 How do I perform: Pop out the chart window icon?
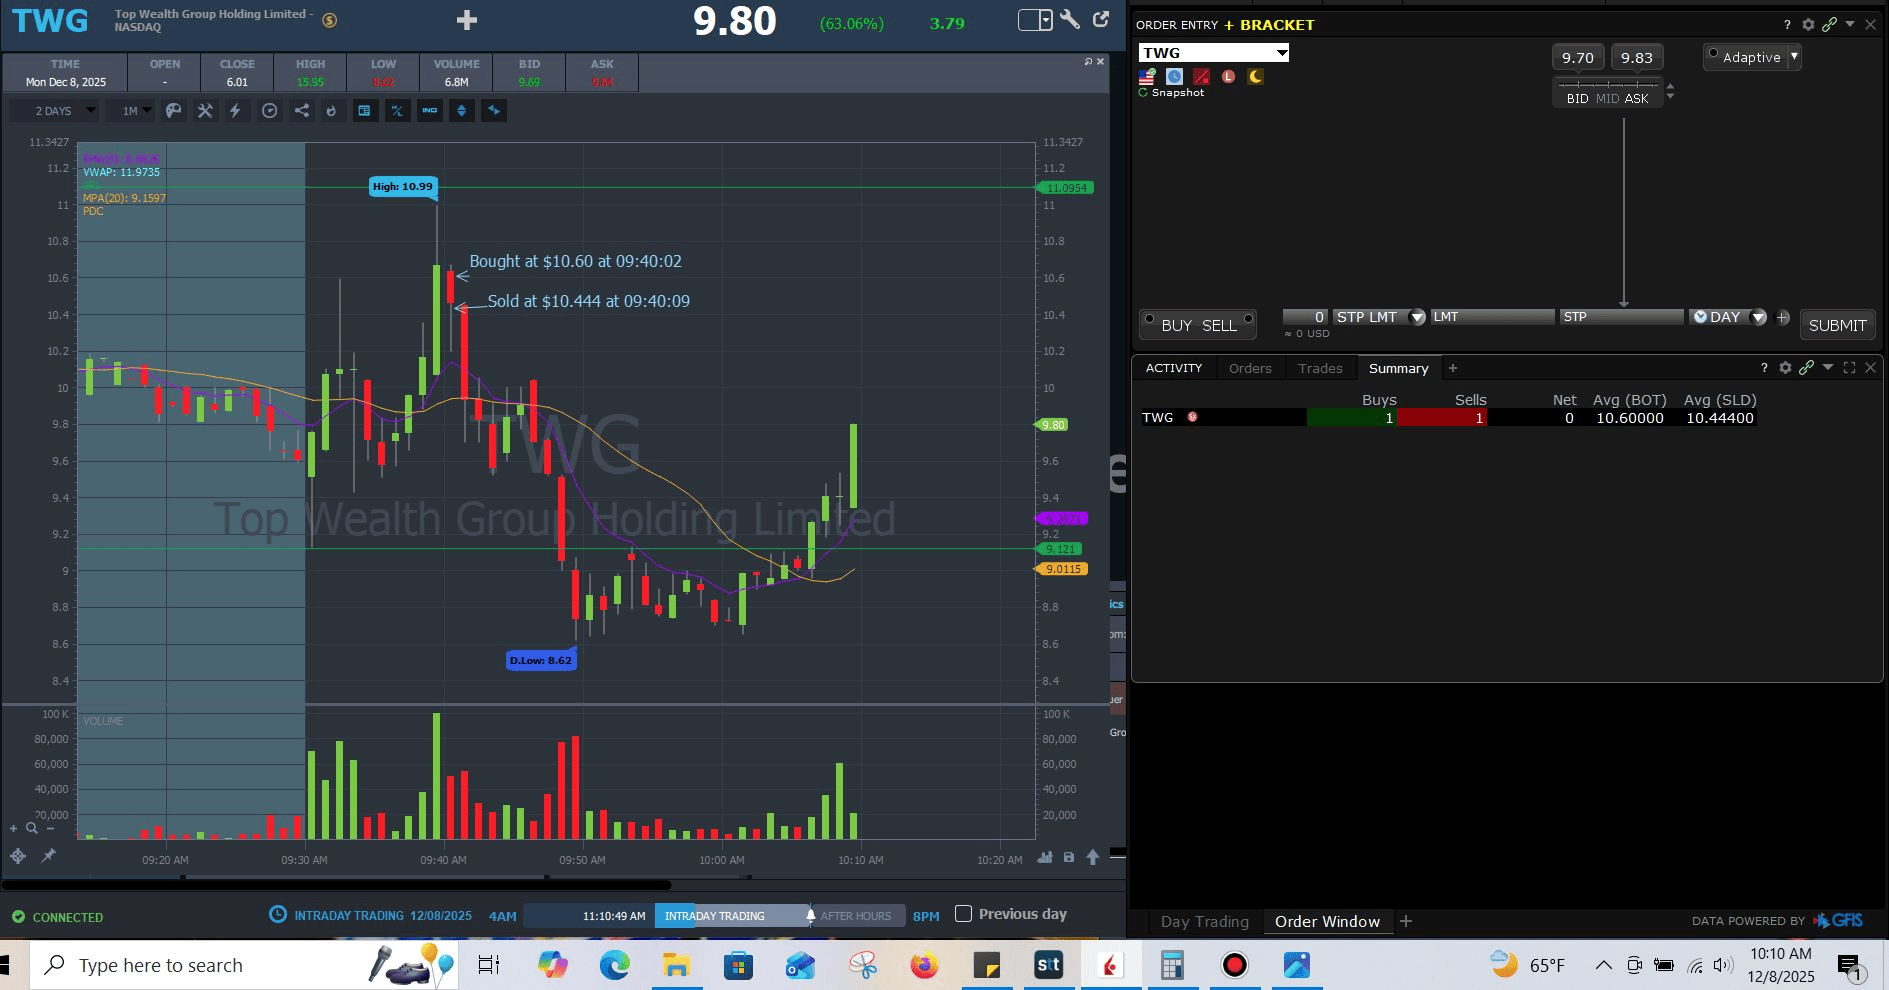[1101, 20]
